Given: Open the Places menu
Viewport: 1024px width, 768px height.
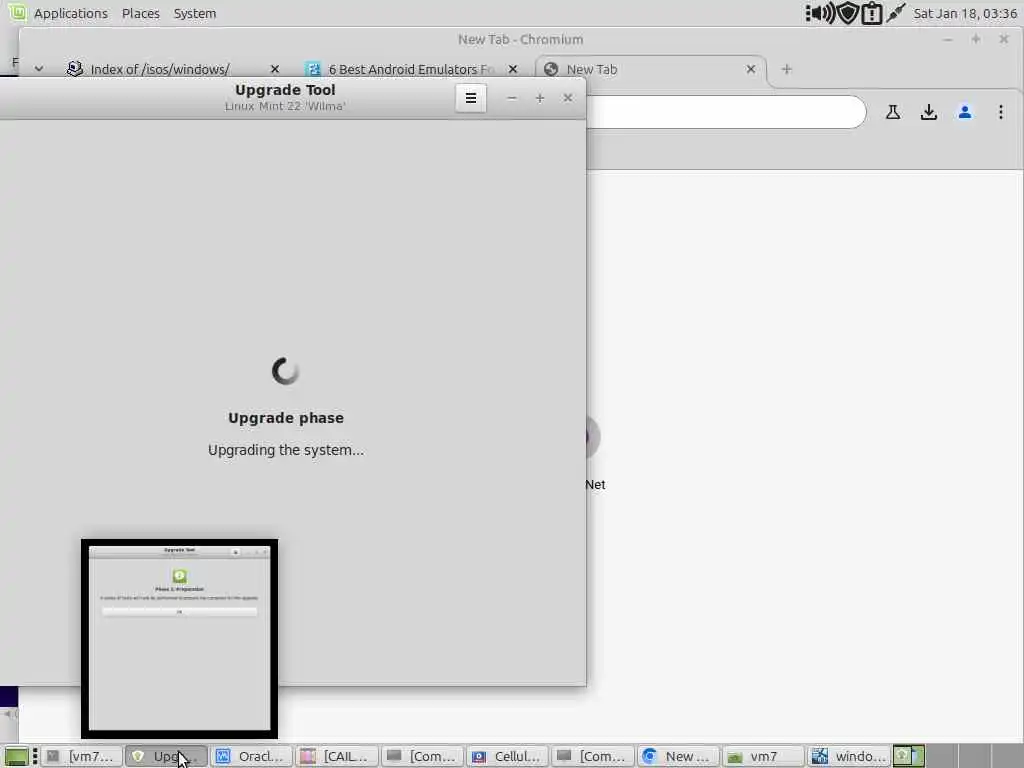Looking at the screenshot, I should click(x=140, y=13).
